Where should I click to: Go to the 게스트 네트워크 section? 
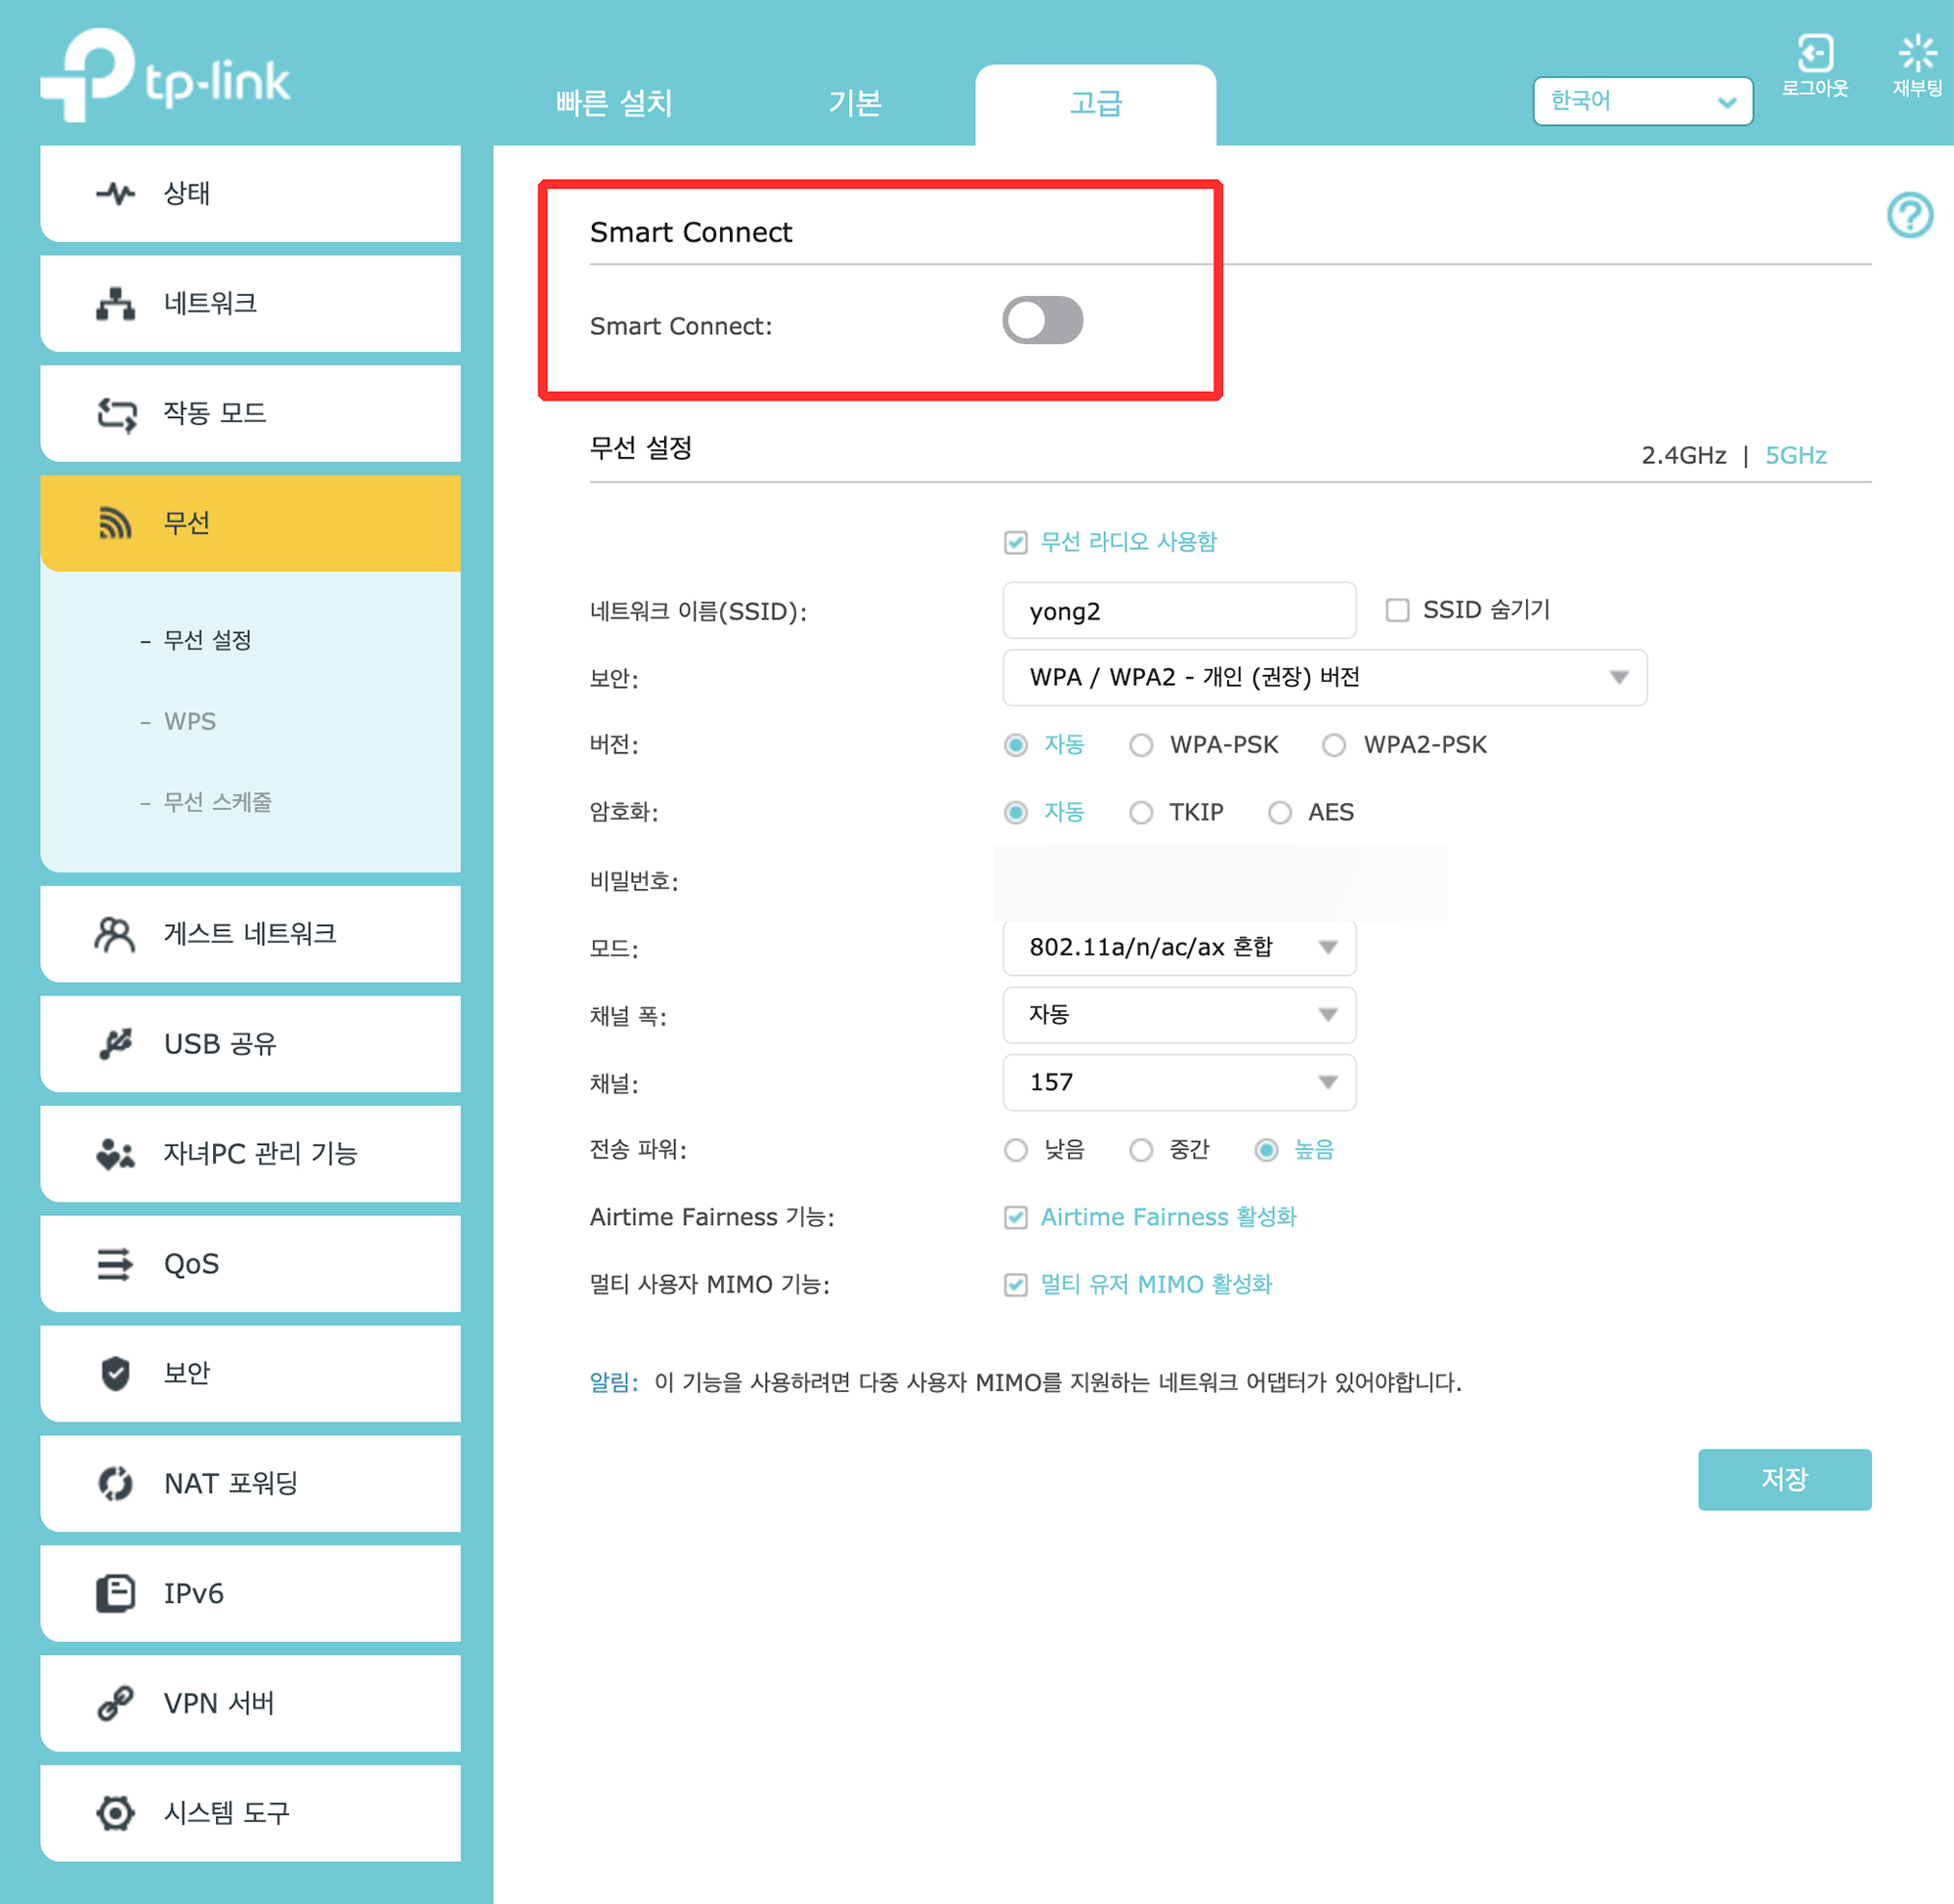(x=250, y=933)
